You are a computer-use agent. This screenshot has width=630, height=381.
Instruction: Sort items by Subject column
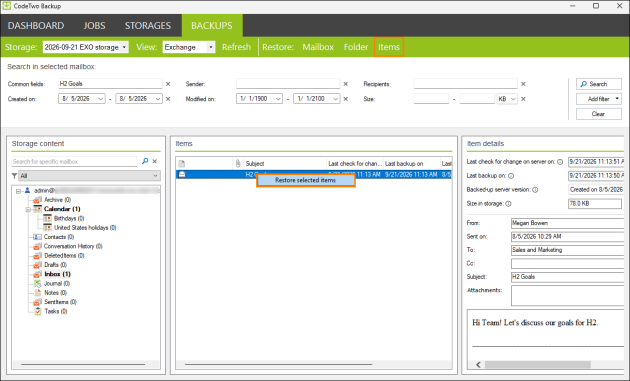285,164
